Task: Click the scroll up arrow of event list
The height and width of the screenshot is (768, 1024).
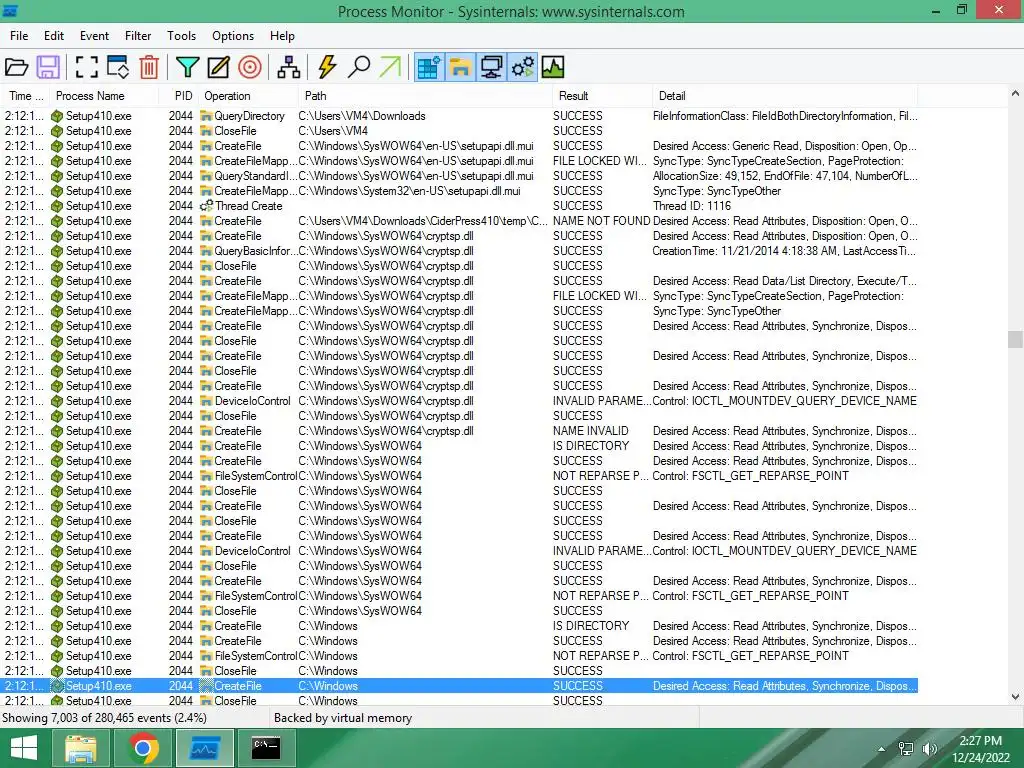Action: click(x=1015, y=94)
